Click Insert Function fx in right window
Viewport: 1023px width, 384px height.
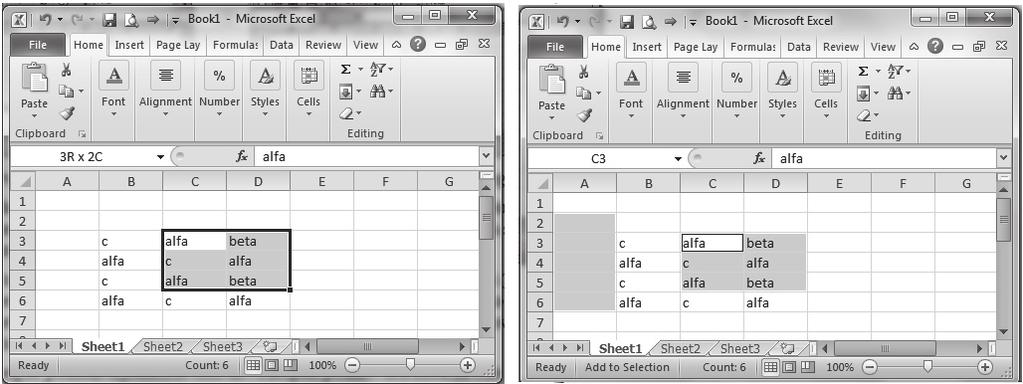click(x=759, y=158)
